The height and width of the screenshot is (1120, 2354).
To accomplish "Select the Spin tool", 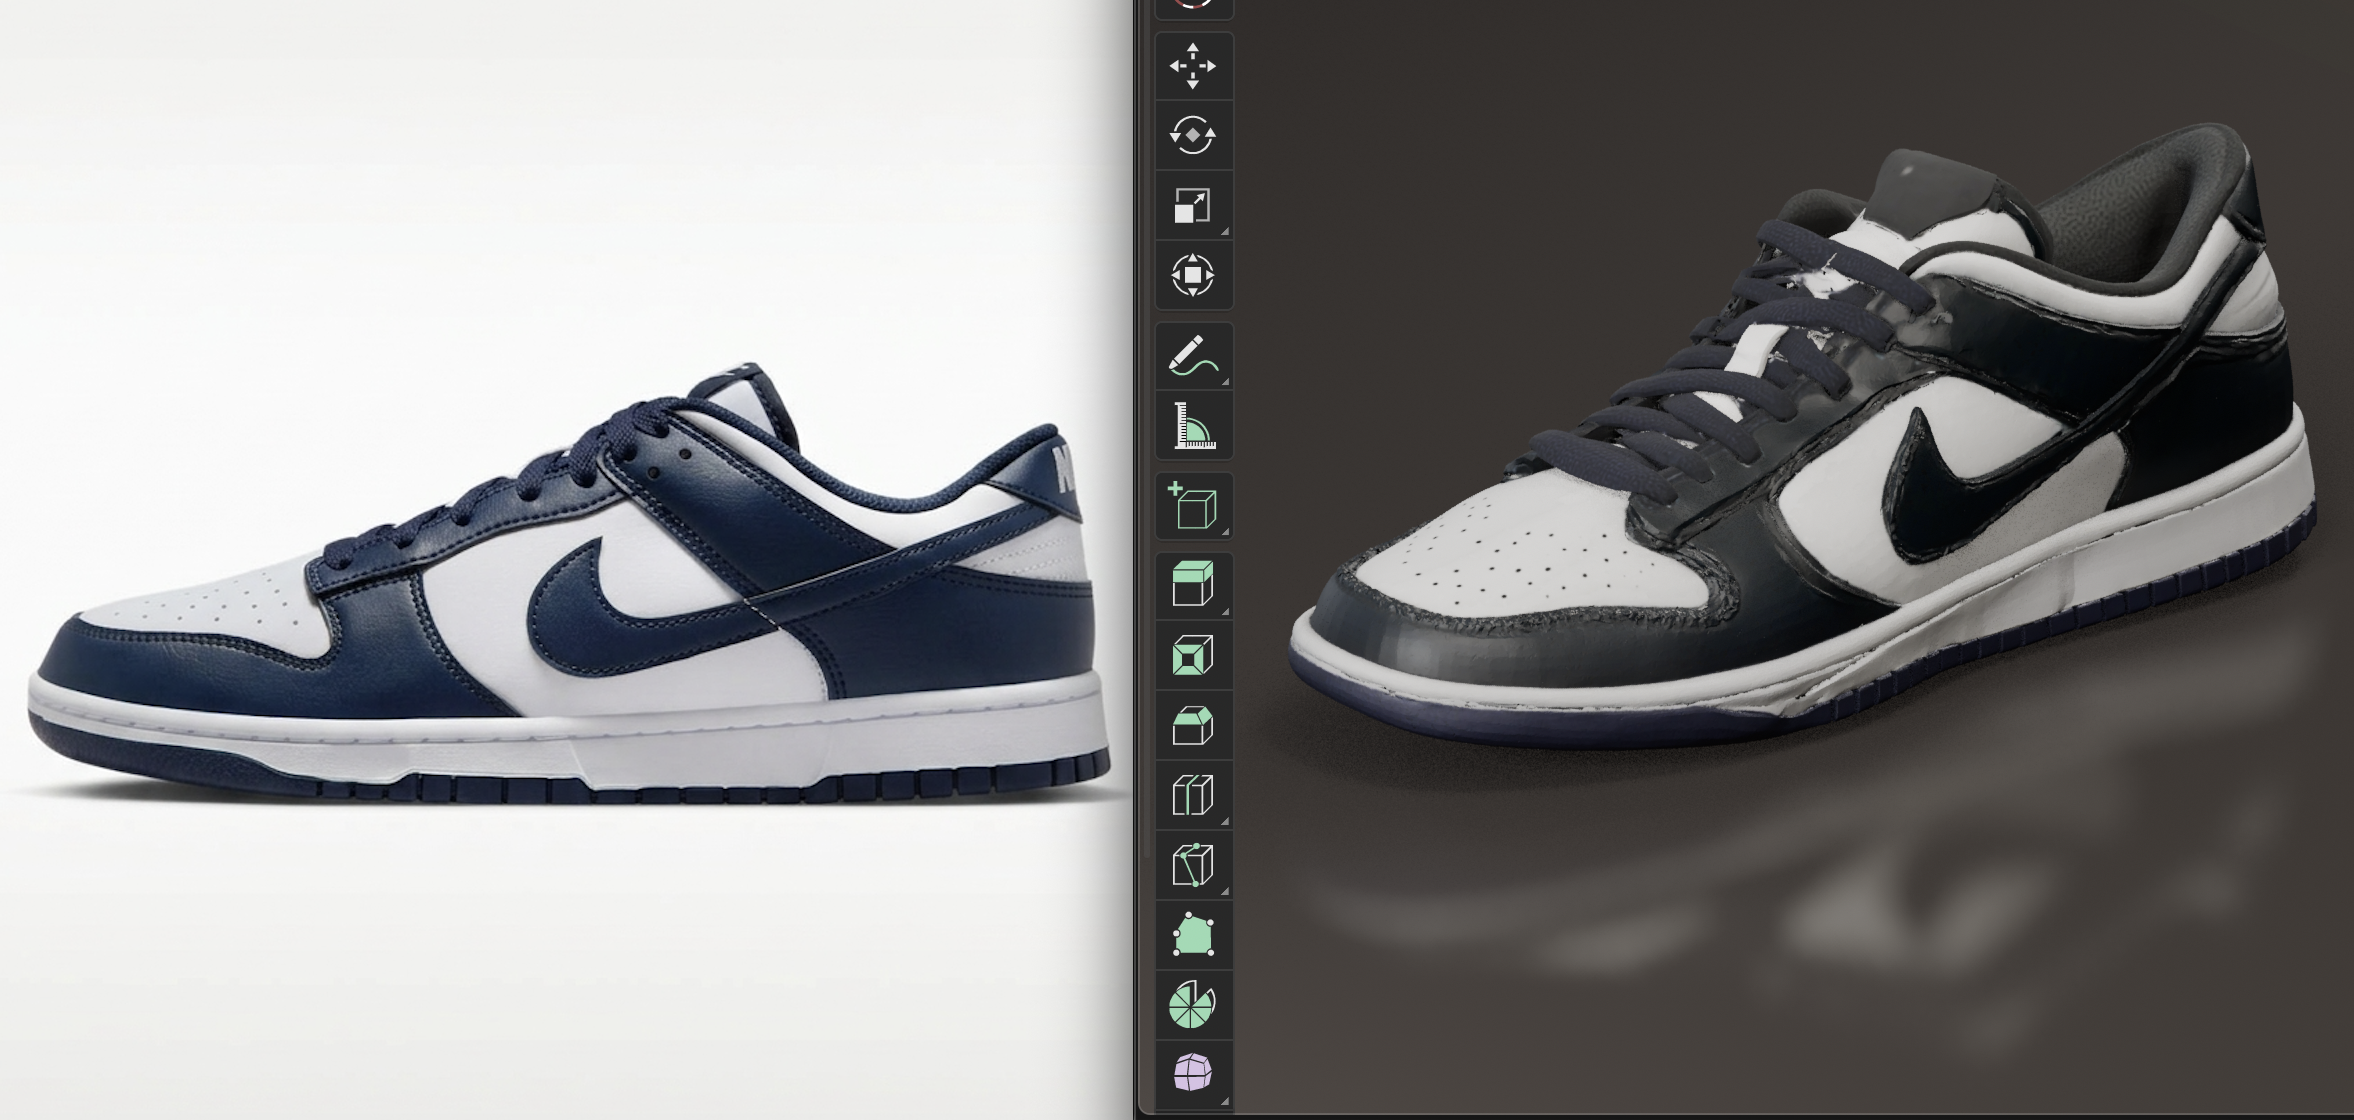I will pos(1193,1006).
